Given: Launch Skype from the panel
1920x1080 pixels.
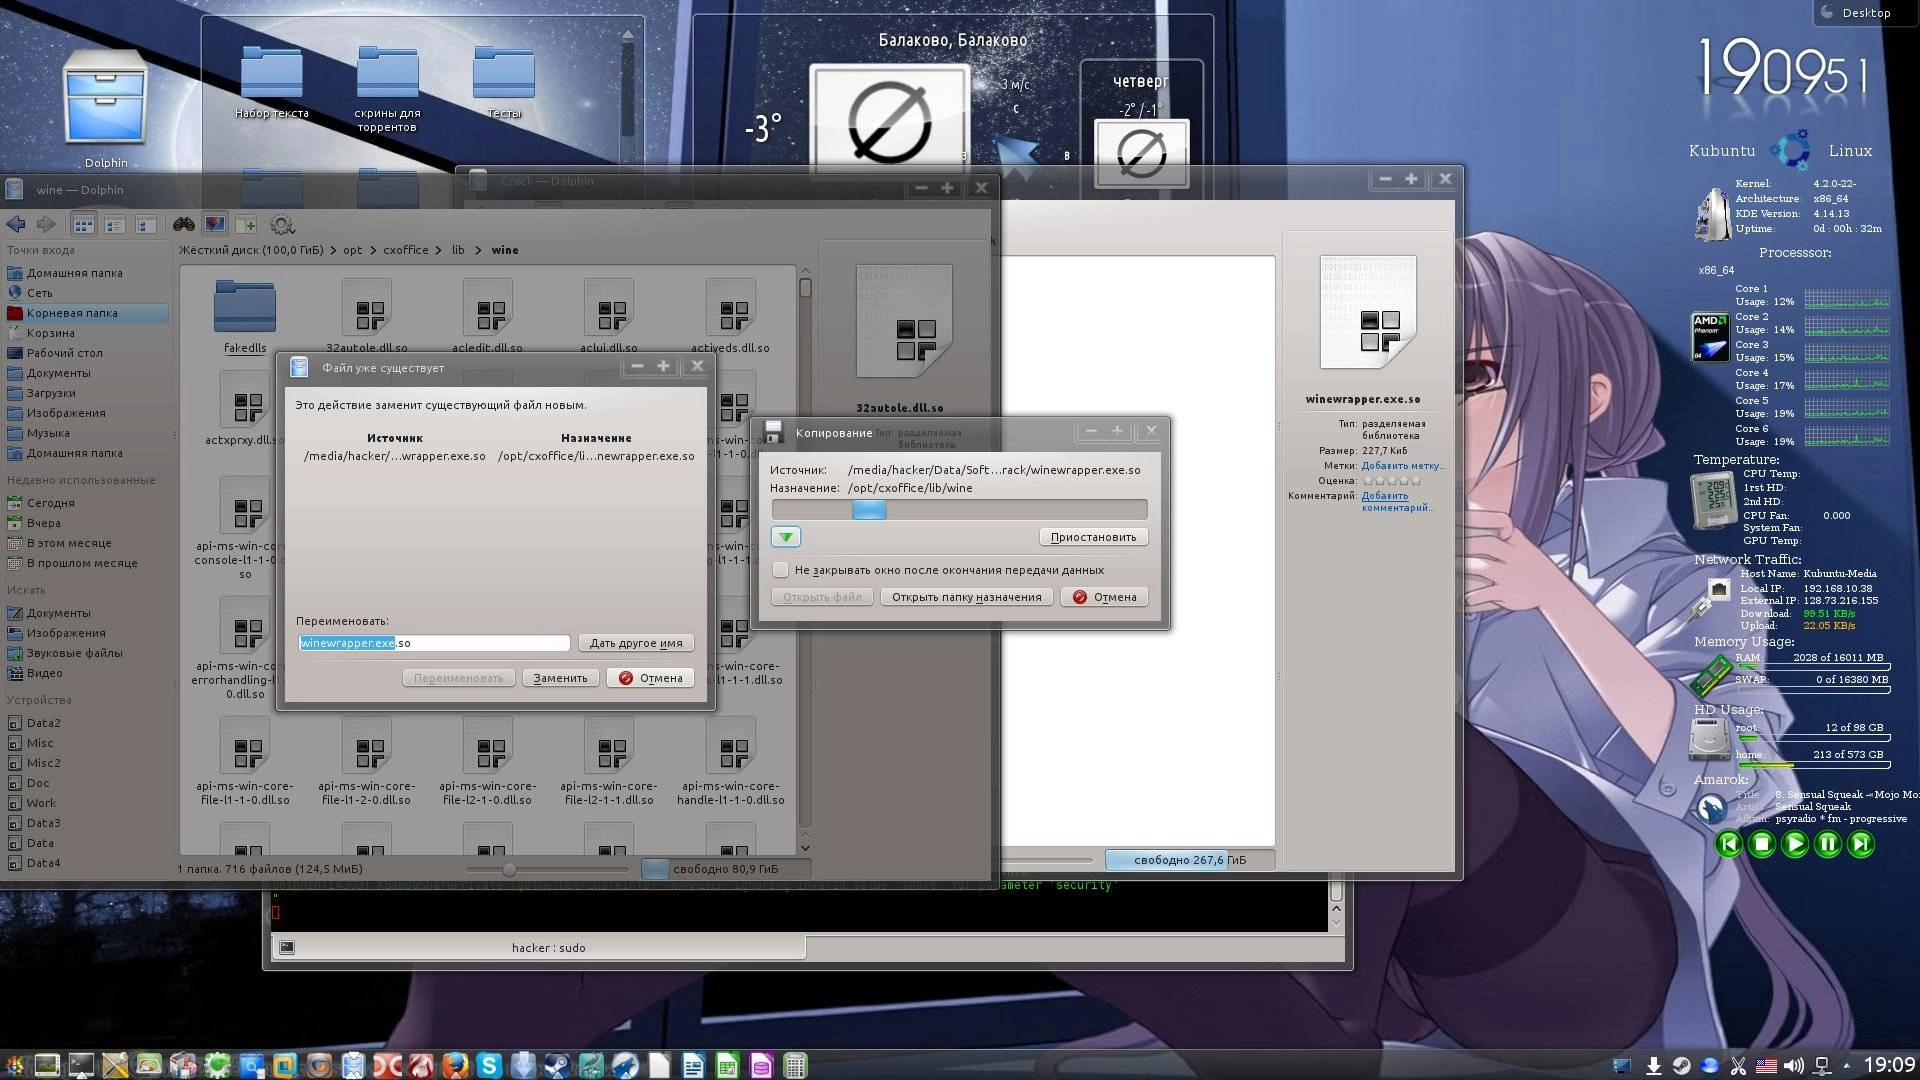Looking at the screenshot, I should tap(489, 1066).
